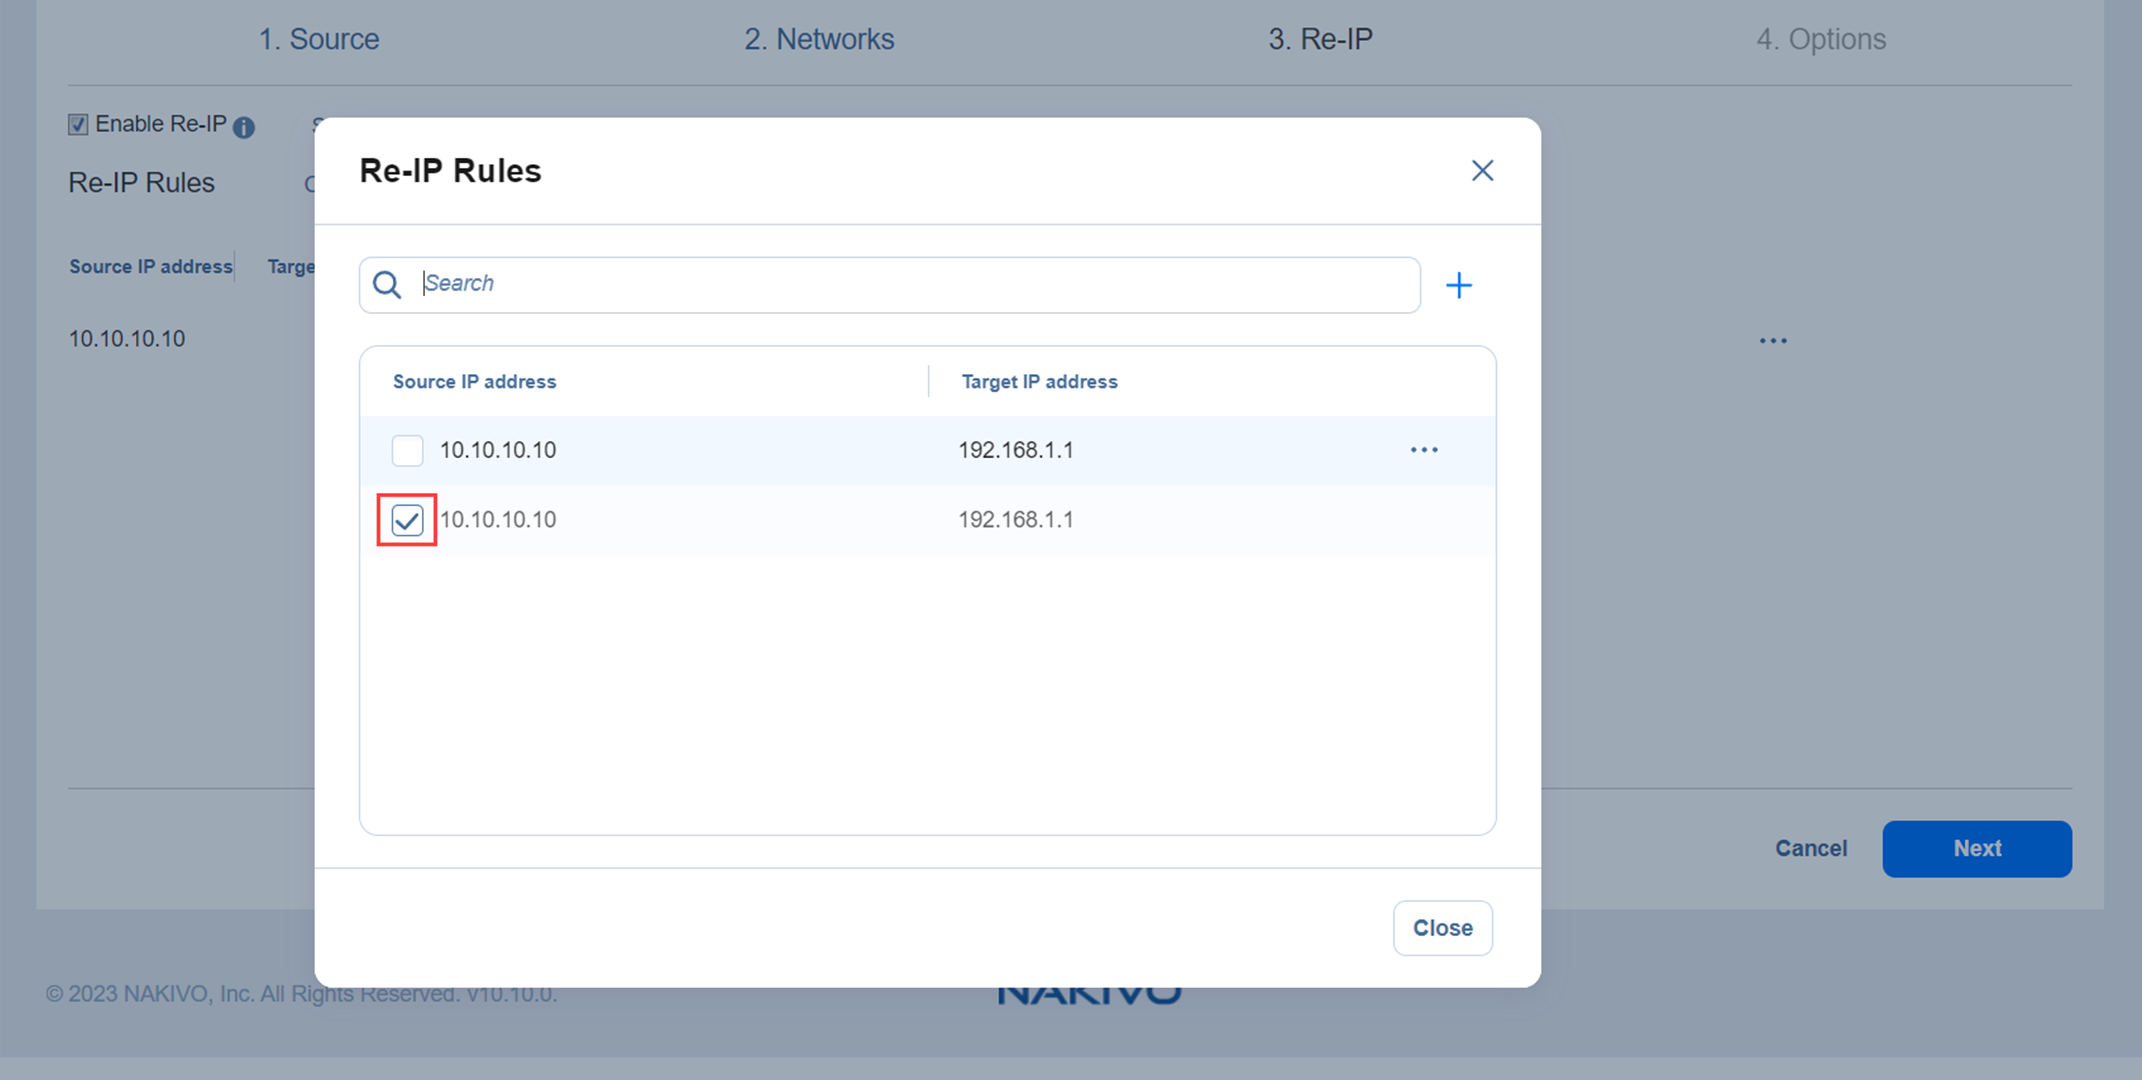Switch to the 4. Options step
The width and height of the screenshot is (2142, 1080).
(x=1821, y=39)
